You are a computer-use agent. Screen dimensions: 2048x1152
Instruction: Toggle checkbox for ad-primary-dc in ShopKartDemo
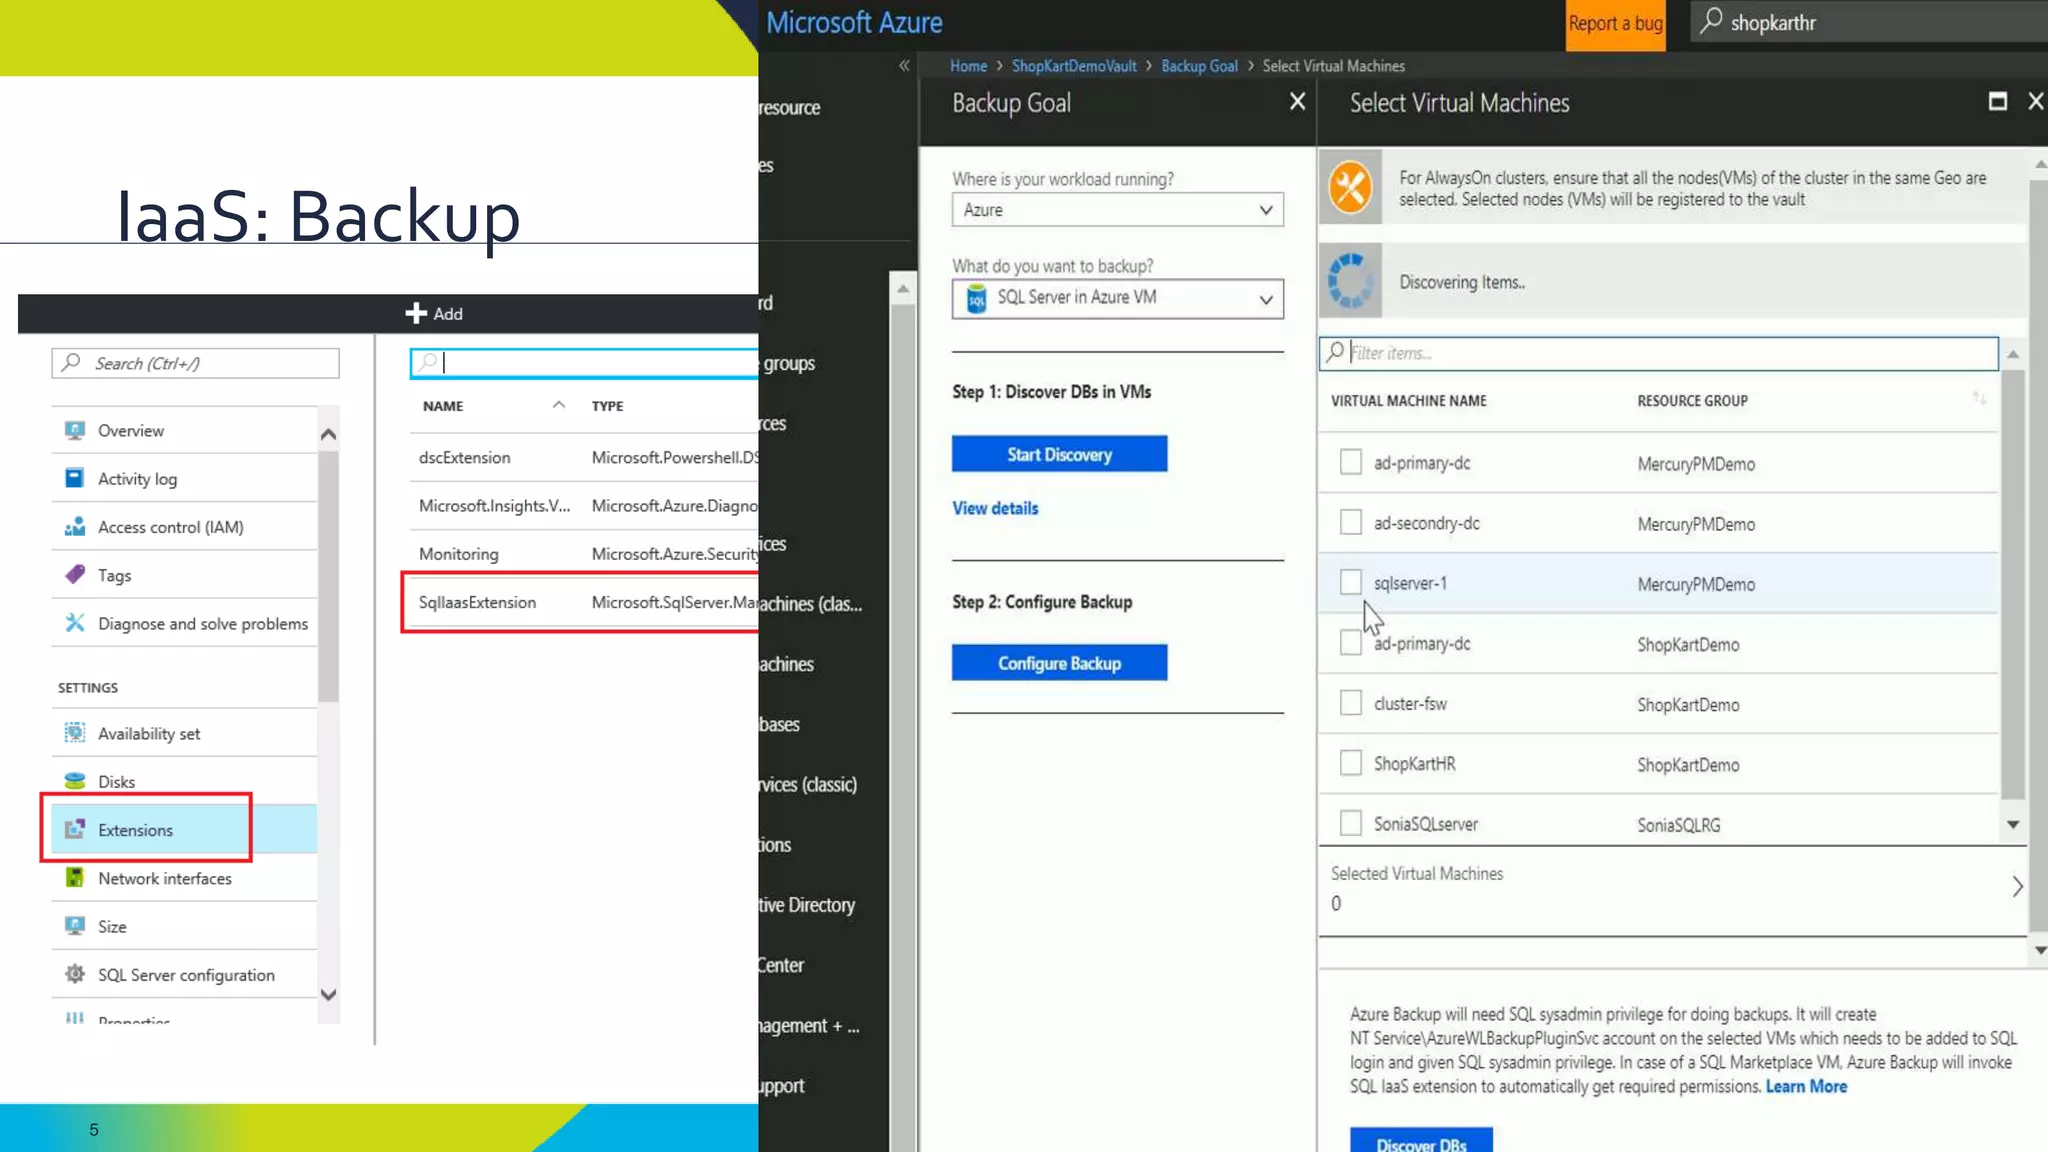click(1351, 643)
